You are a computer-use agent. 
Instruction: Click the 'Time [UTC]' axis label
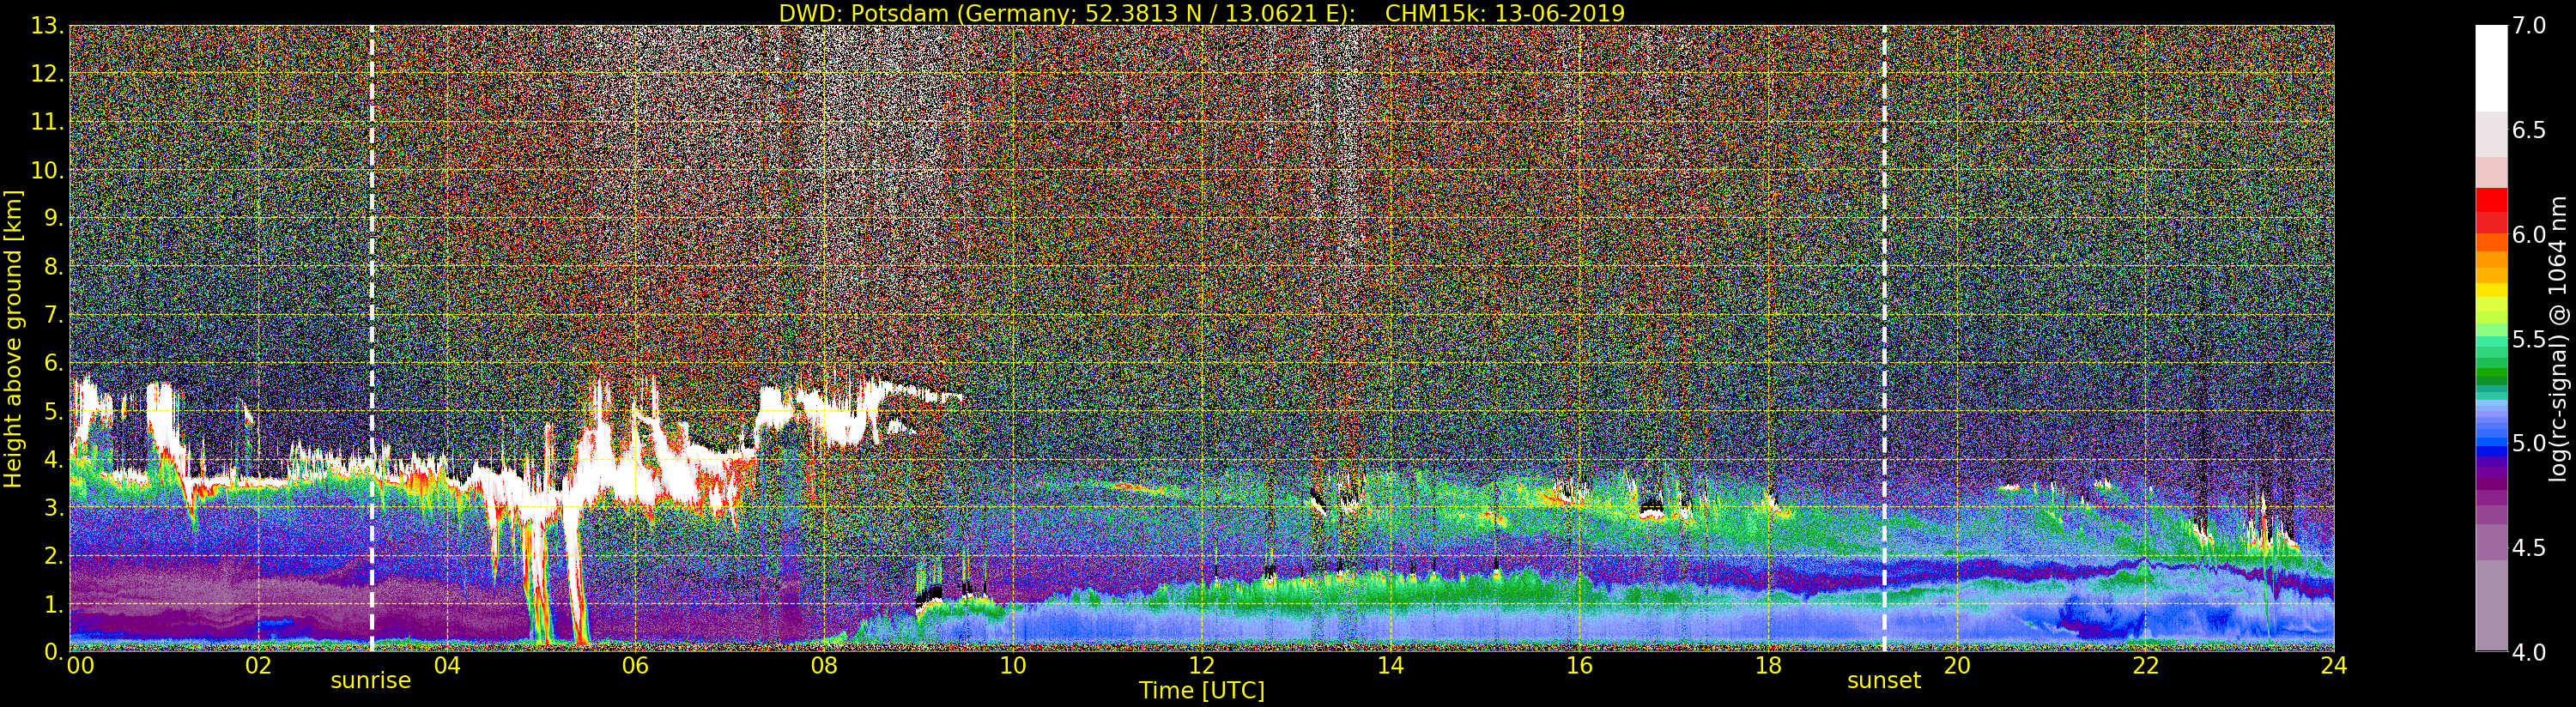click(1202, 691)
